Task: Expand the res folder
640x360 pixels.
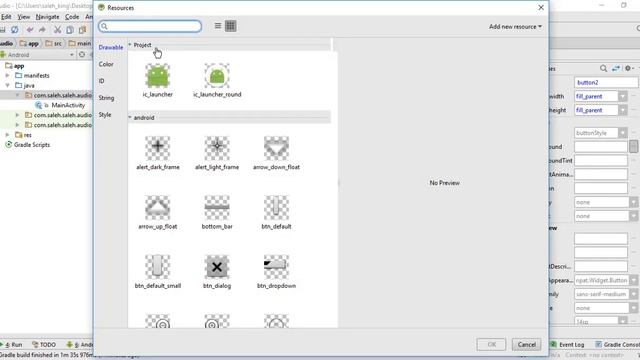Action: click(x=7, y=135)
